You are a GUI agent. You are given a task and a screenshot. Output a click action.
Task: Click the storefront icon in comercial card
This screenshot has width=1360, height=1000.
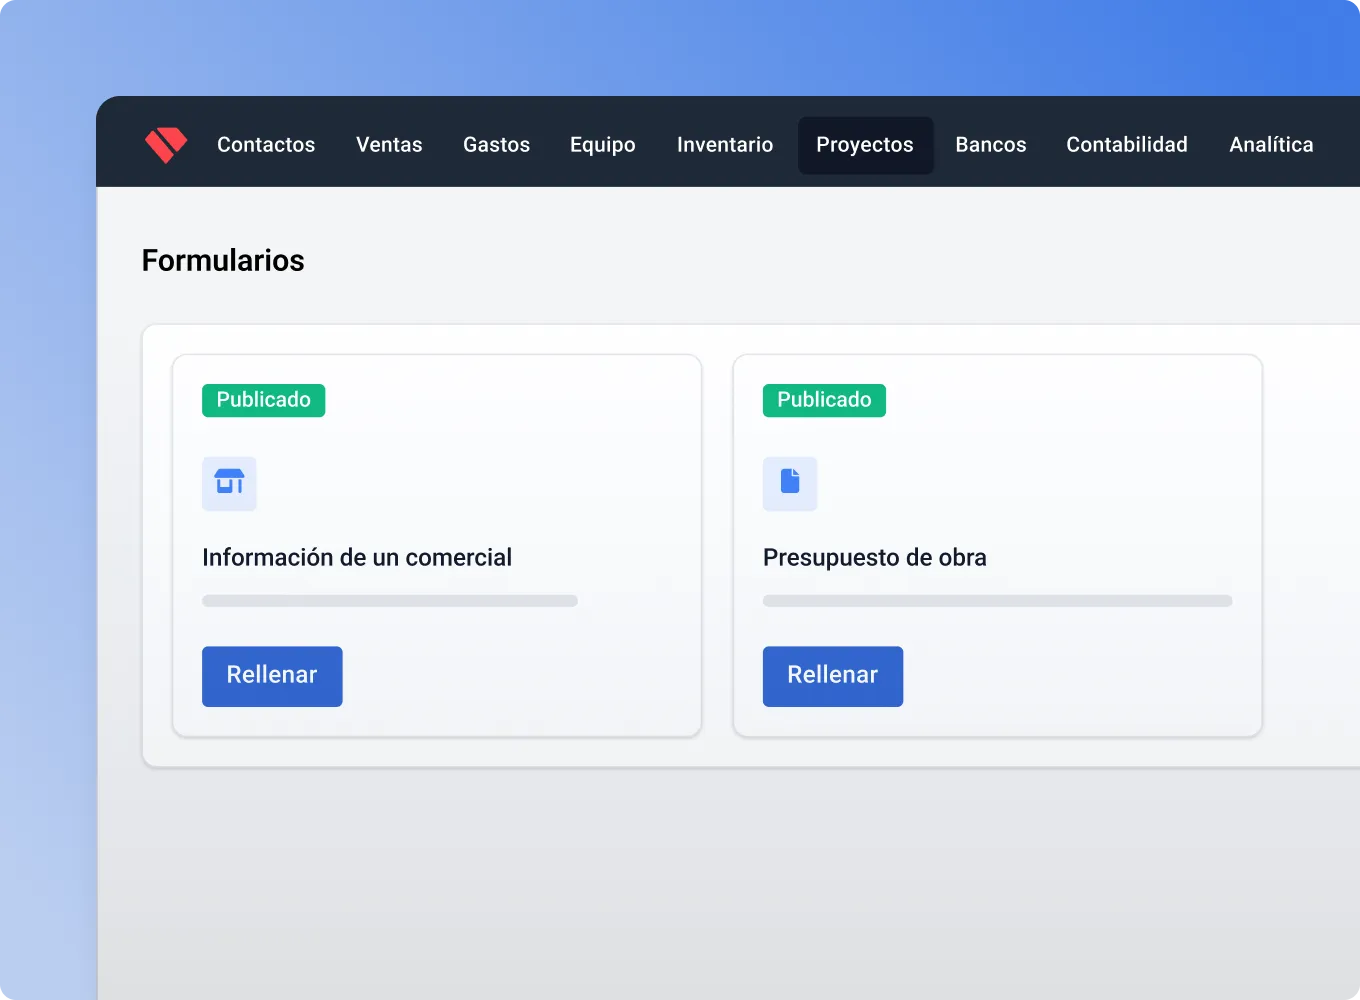coord(229,483)
